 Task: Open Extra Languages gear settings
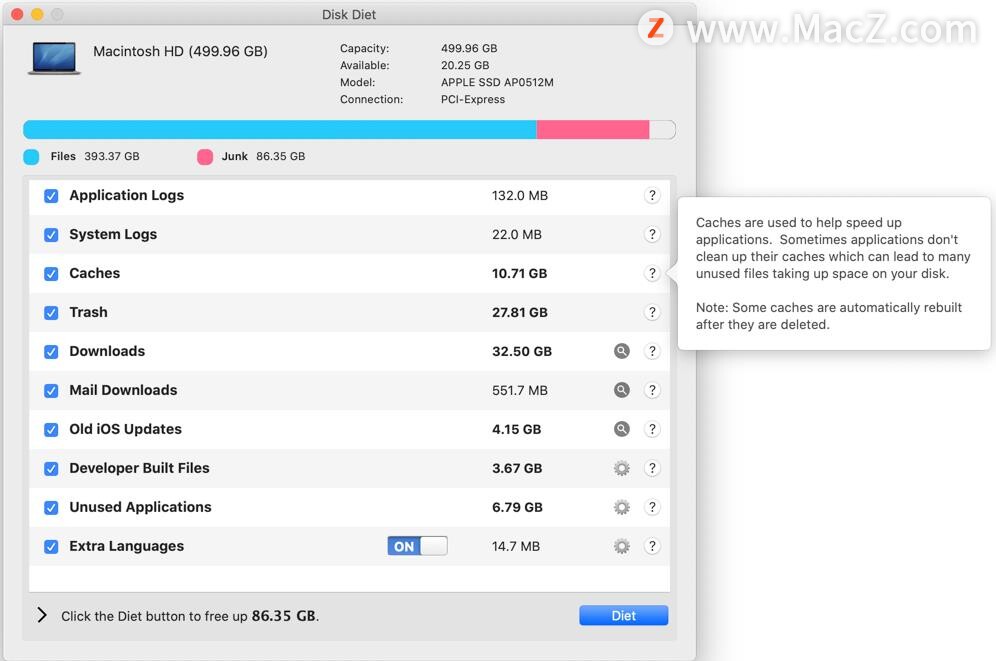[x=622, y=546]
